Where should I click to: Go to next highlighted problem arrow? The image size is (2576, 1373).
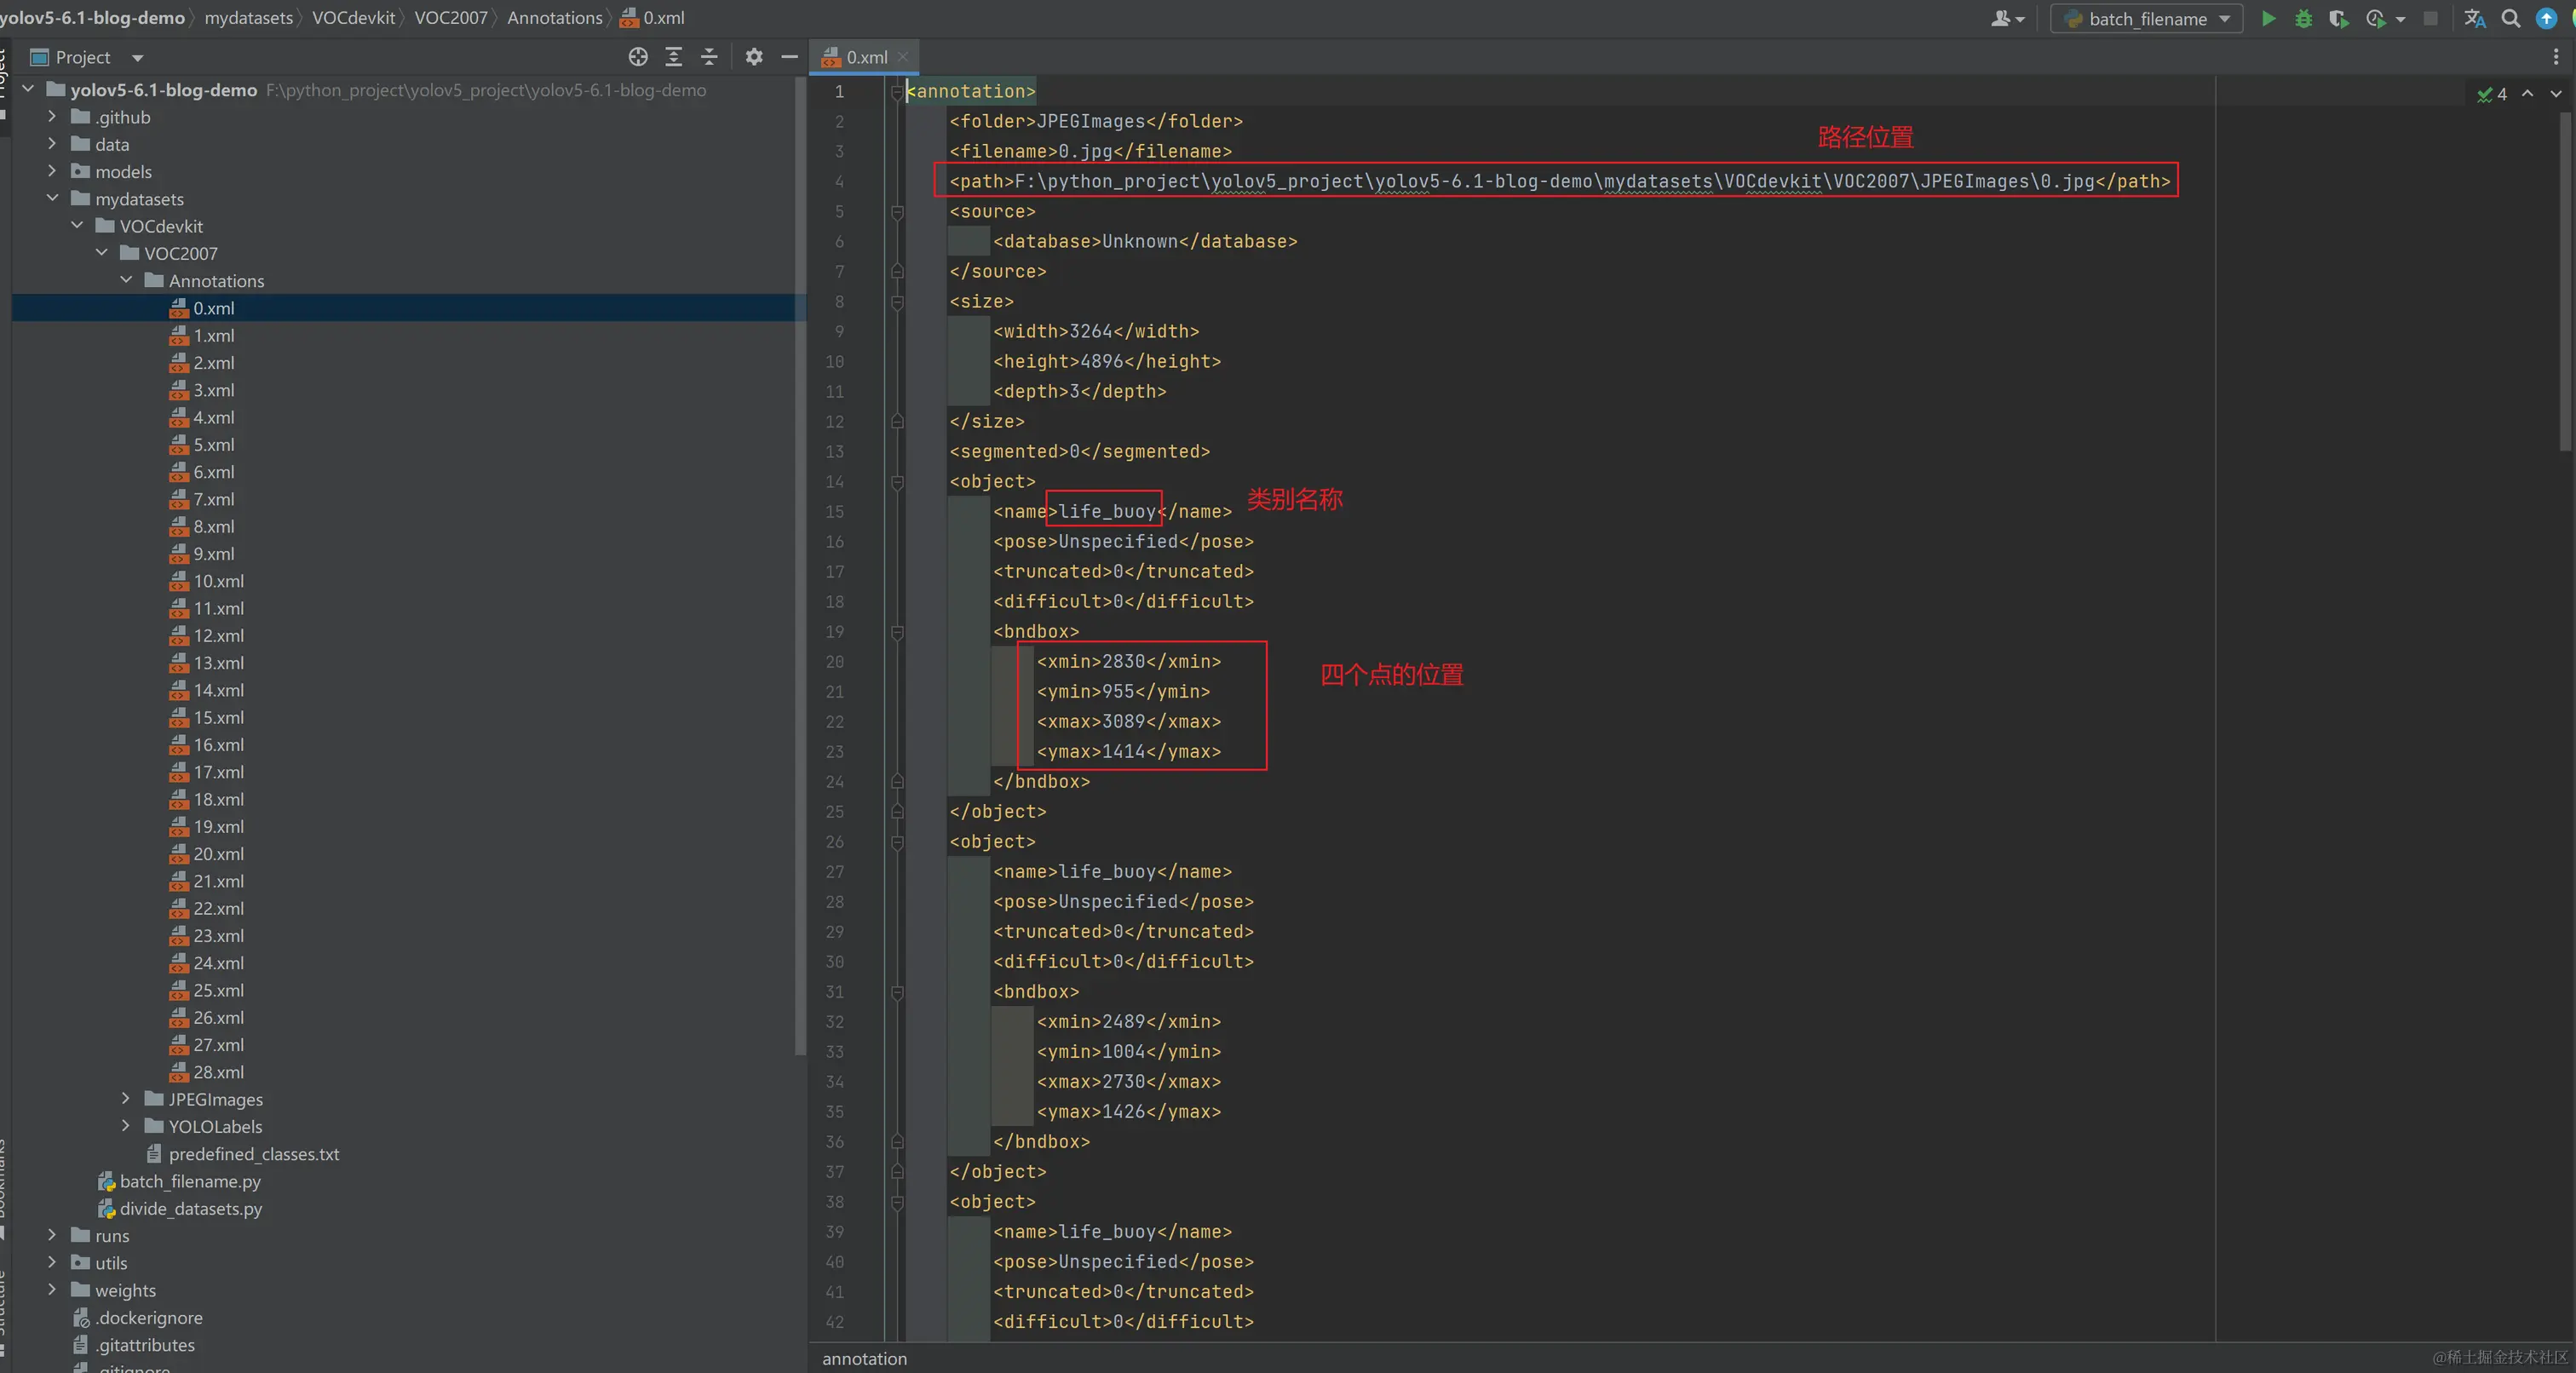[x=2556, y=93]
